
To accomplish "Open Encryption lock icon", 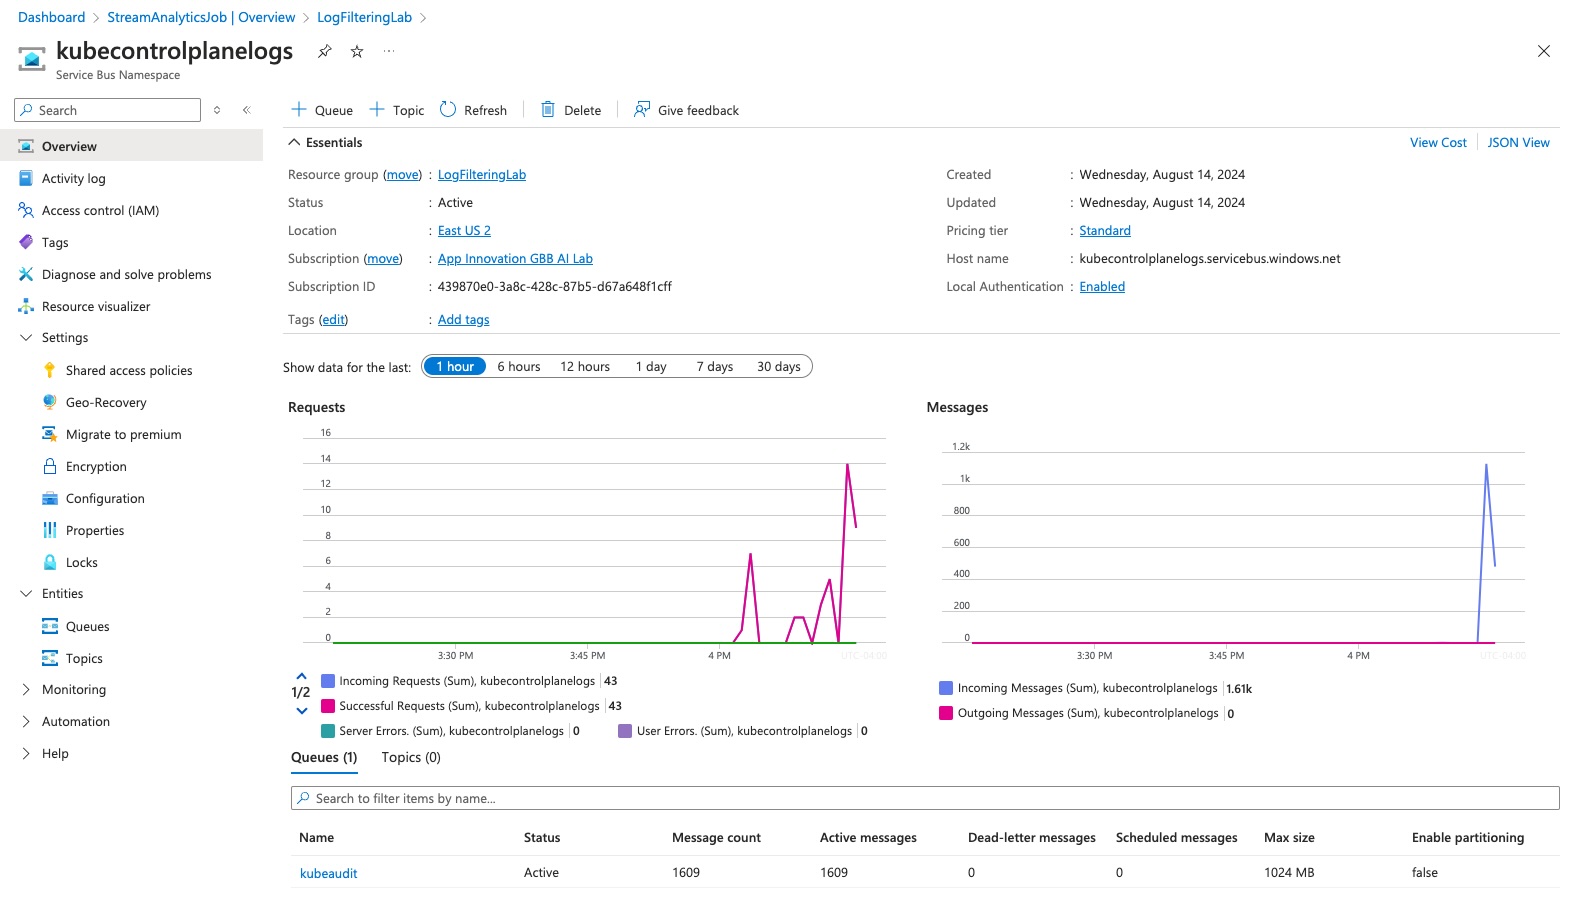I will (x=50, y=466).
